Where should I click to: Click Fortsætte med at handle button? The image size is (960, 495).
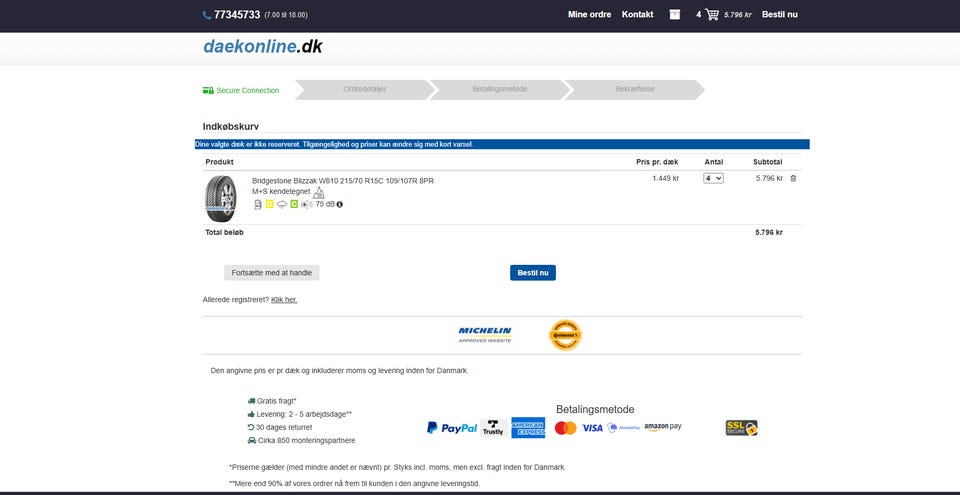272,273
